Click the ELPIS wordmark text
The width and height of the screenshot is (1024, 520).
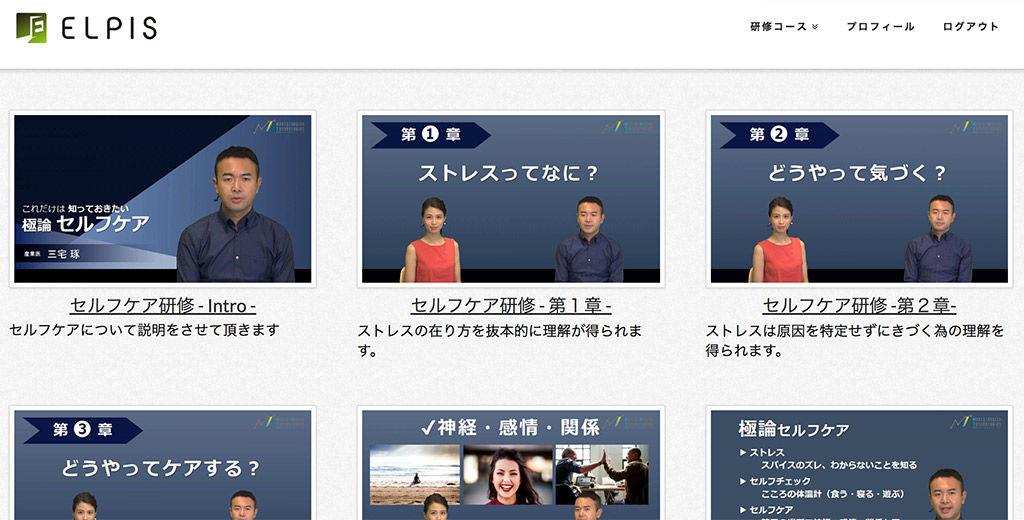[109, 28]
